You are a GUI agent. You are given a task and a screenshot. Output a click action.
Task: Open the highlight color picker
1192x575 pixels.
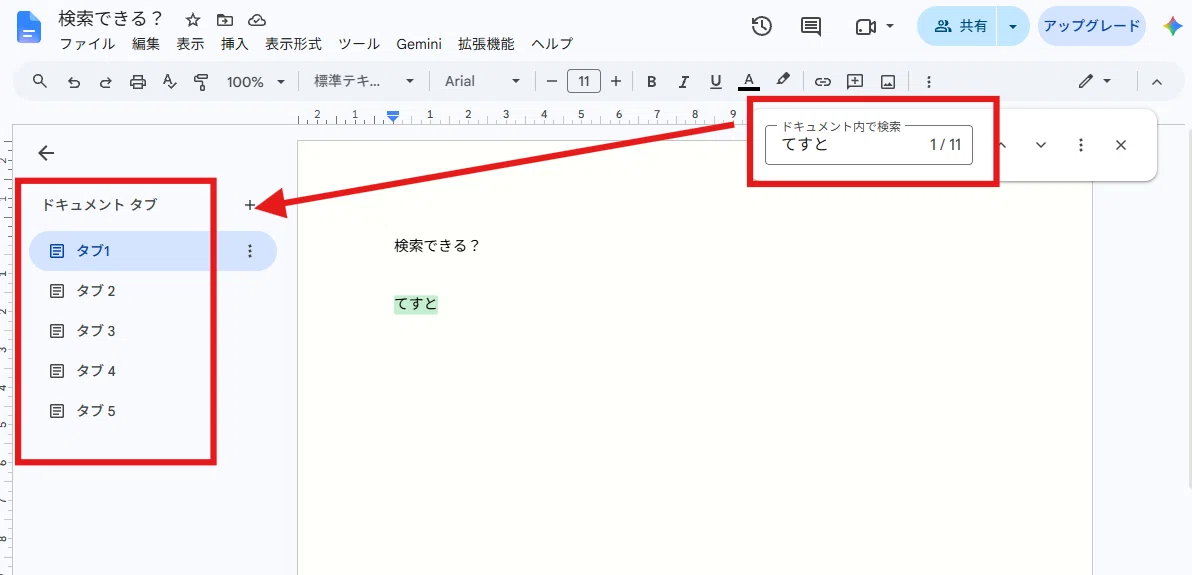point(783,80)
